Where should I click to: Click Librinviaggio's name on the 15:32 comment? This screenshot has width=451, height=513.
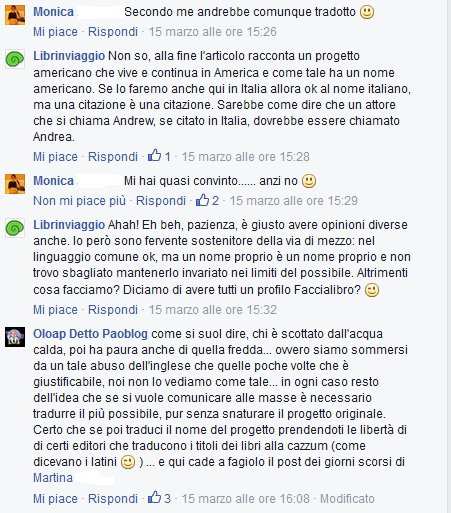coord(69,225)
